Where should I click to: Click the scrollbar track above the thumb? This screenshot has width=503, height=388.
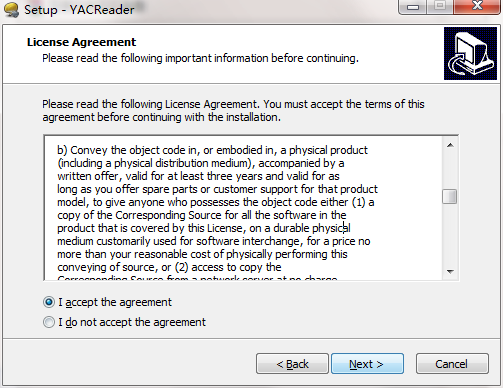[450, 171]
